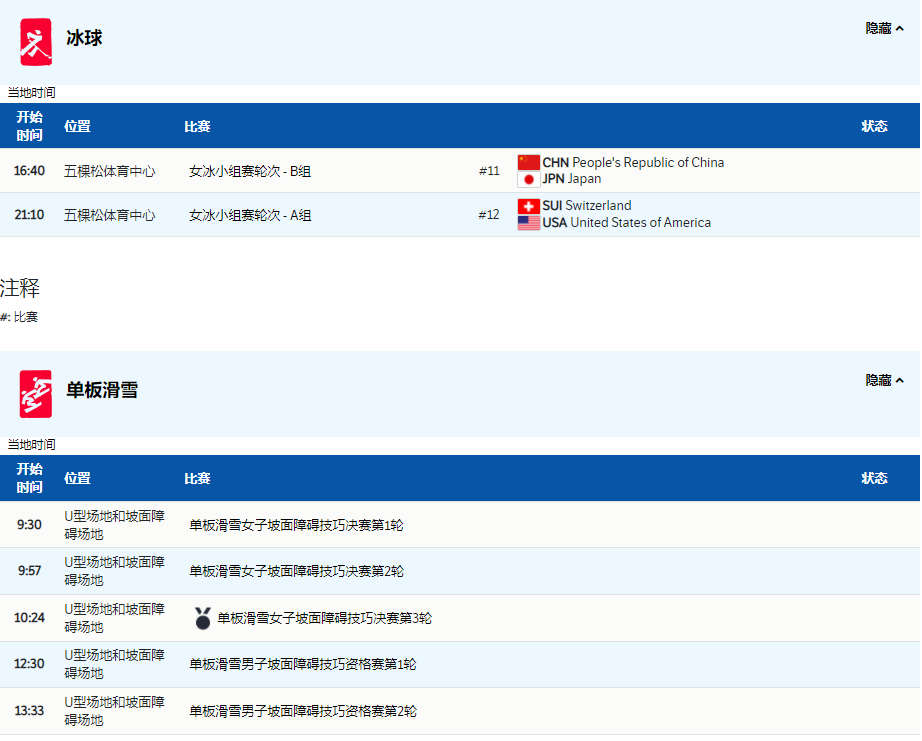Click the ice hockey sport icon

tap(36, 42)
